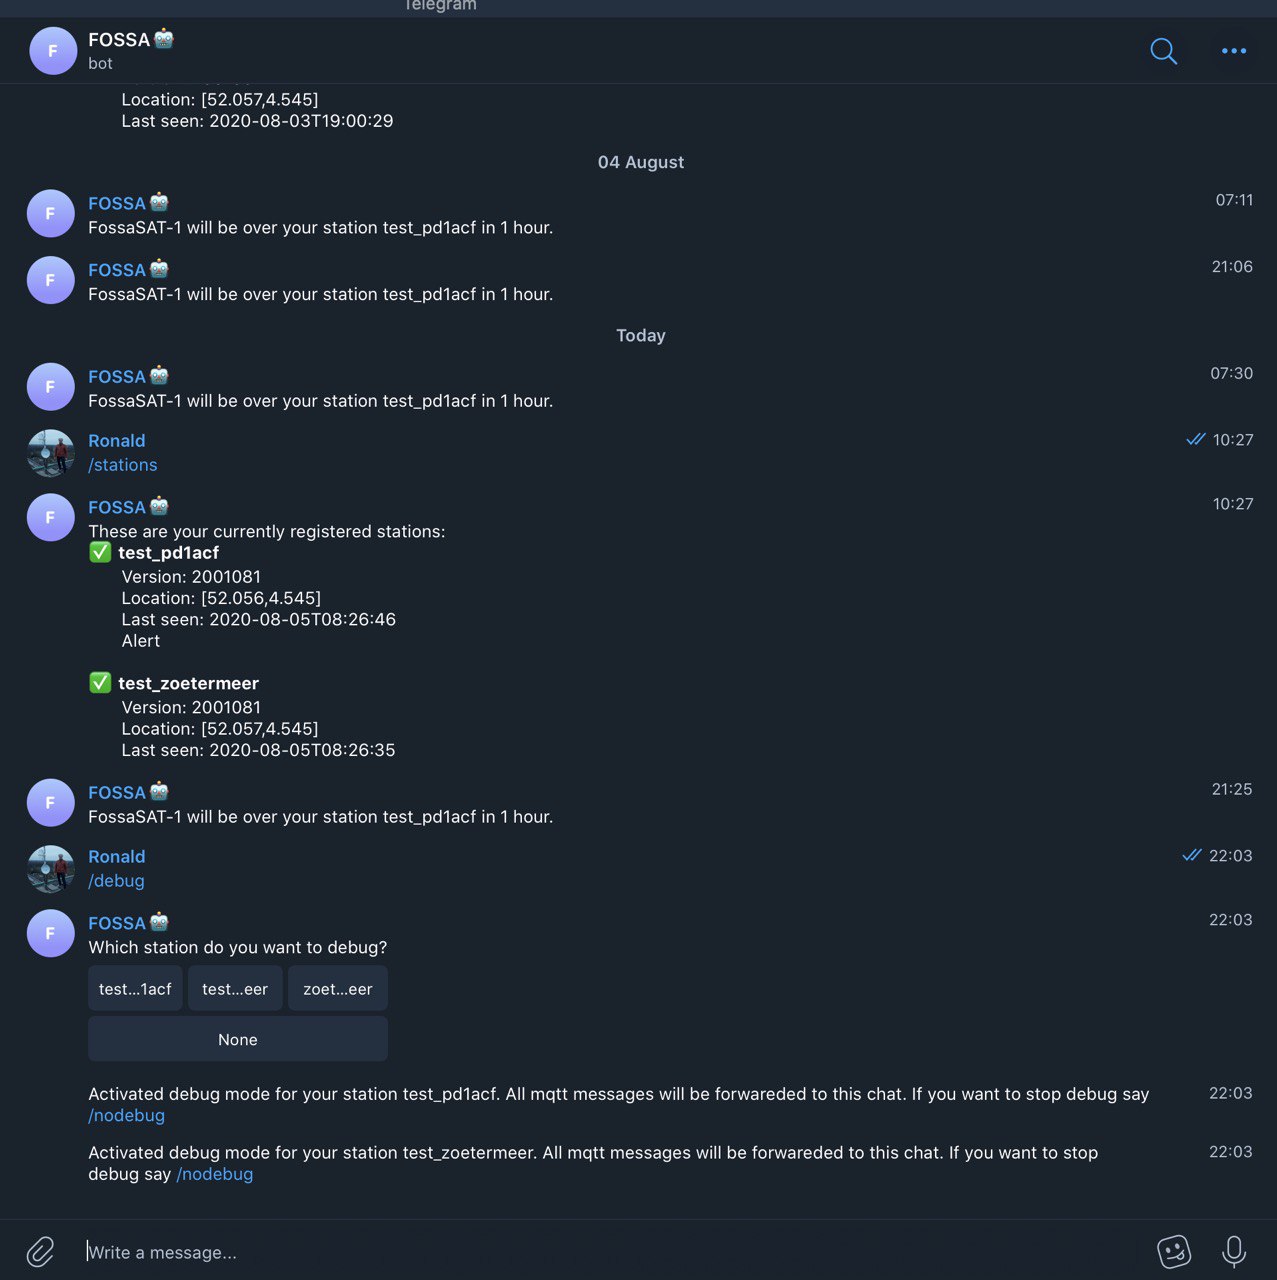Attach a file with the paperclip icon
Screen dimensions: 1277x1280
(x=40, y=1251)
